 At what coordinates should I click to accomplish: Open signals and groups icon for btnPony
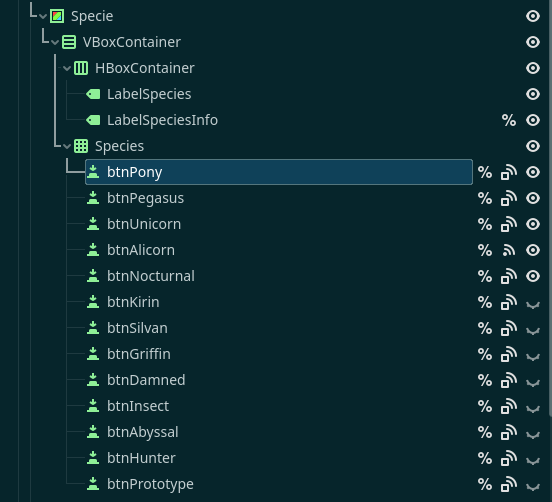point(509,172)
